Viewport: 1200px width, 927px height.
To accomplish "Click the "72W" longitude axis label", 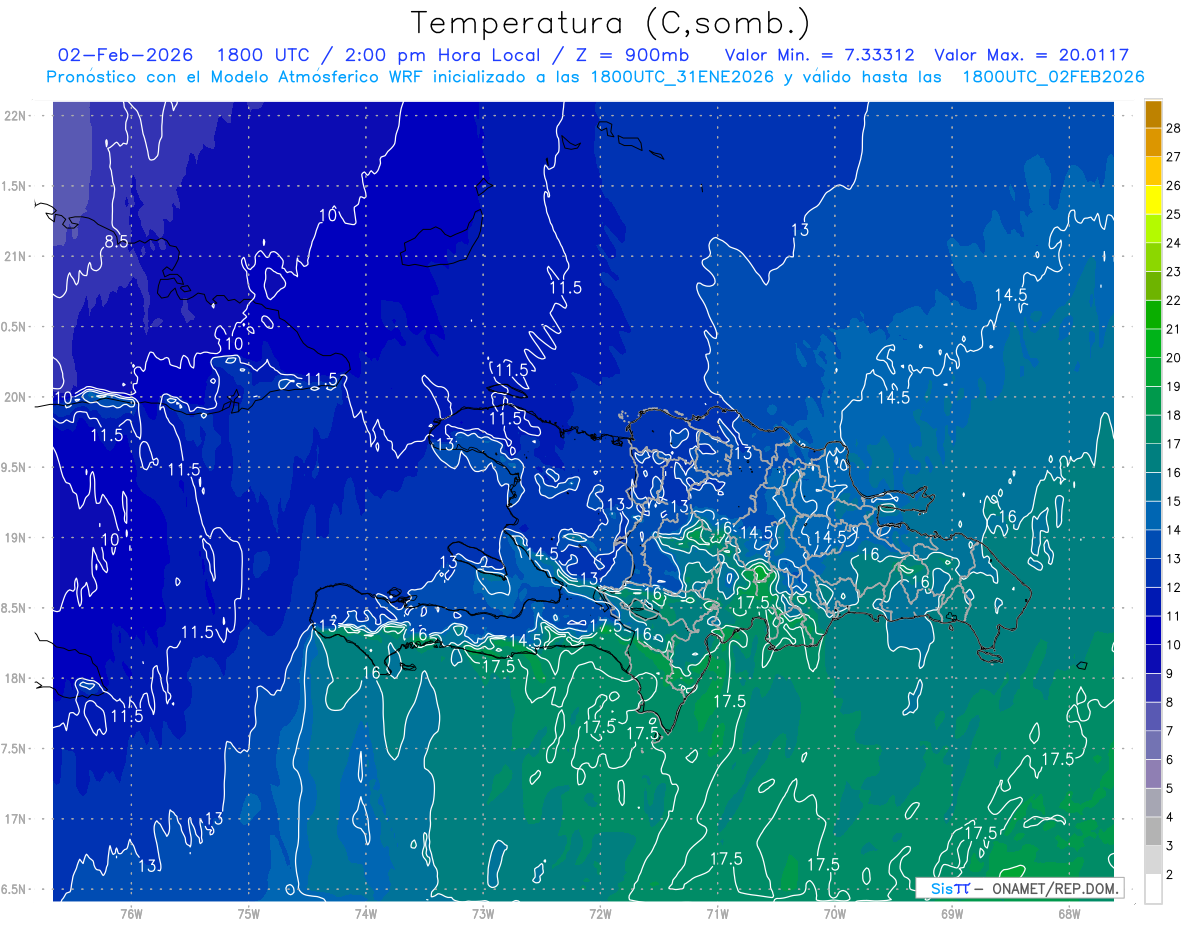I will [600, 913].
